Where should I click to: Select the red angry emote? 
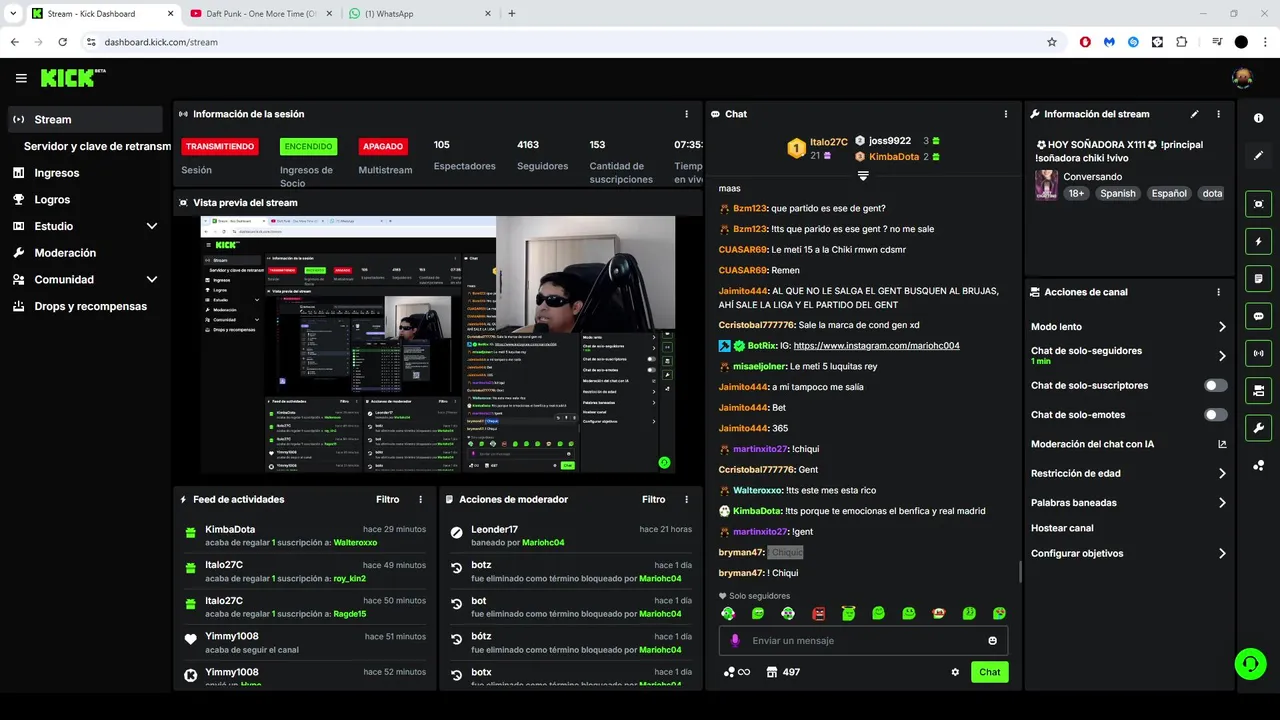(x=818, y=613)
